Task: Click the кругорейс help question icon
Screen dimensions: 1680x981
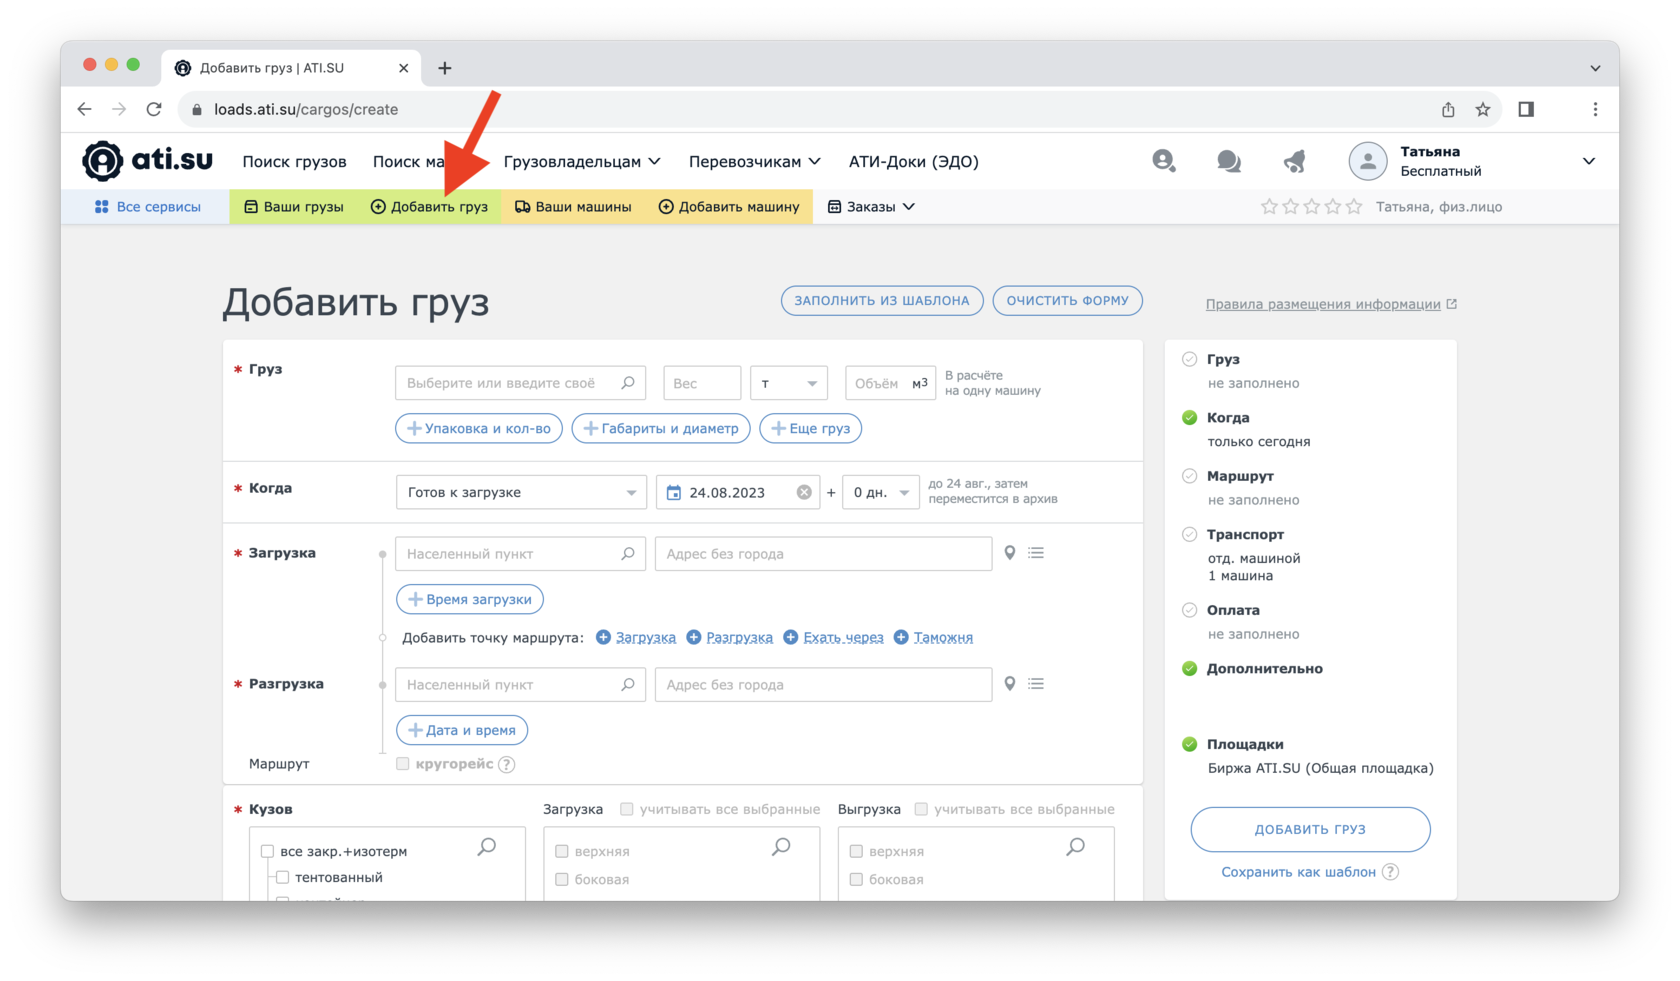Action: pyautogui.click(x=507, y=765)
